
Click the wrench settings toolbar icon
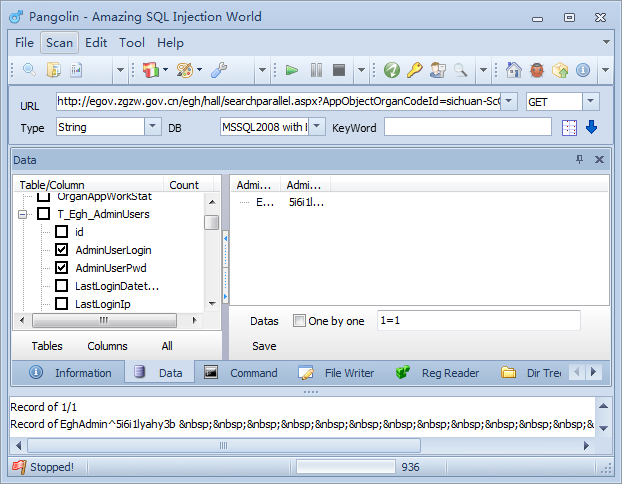[x=219, y=70]
